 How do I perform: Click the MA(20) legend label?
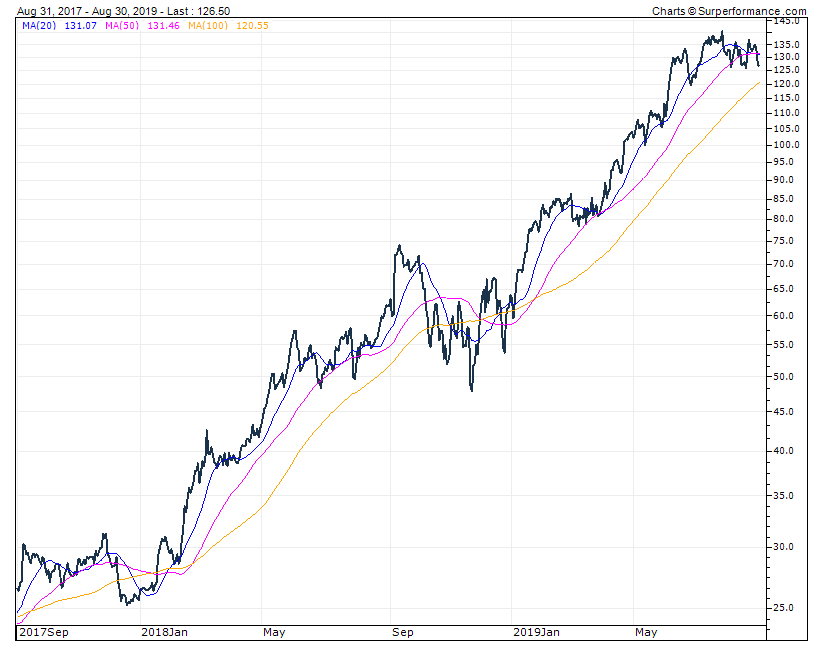[39, 25]
